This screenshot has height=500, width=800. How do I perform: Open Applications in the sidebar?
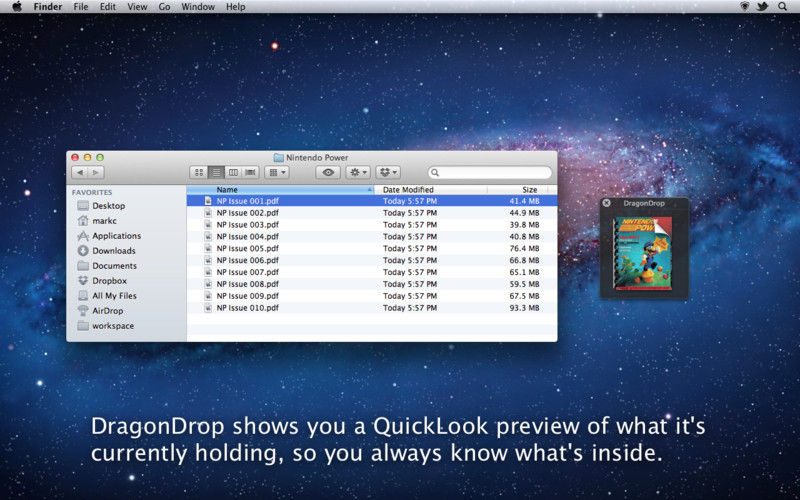pos(116,236)
